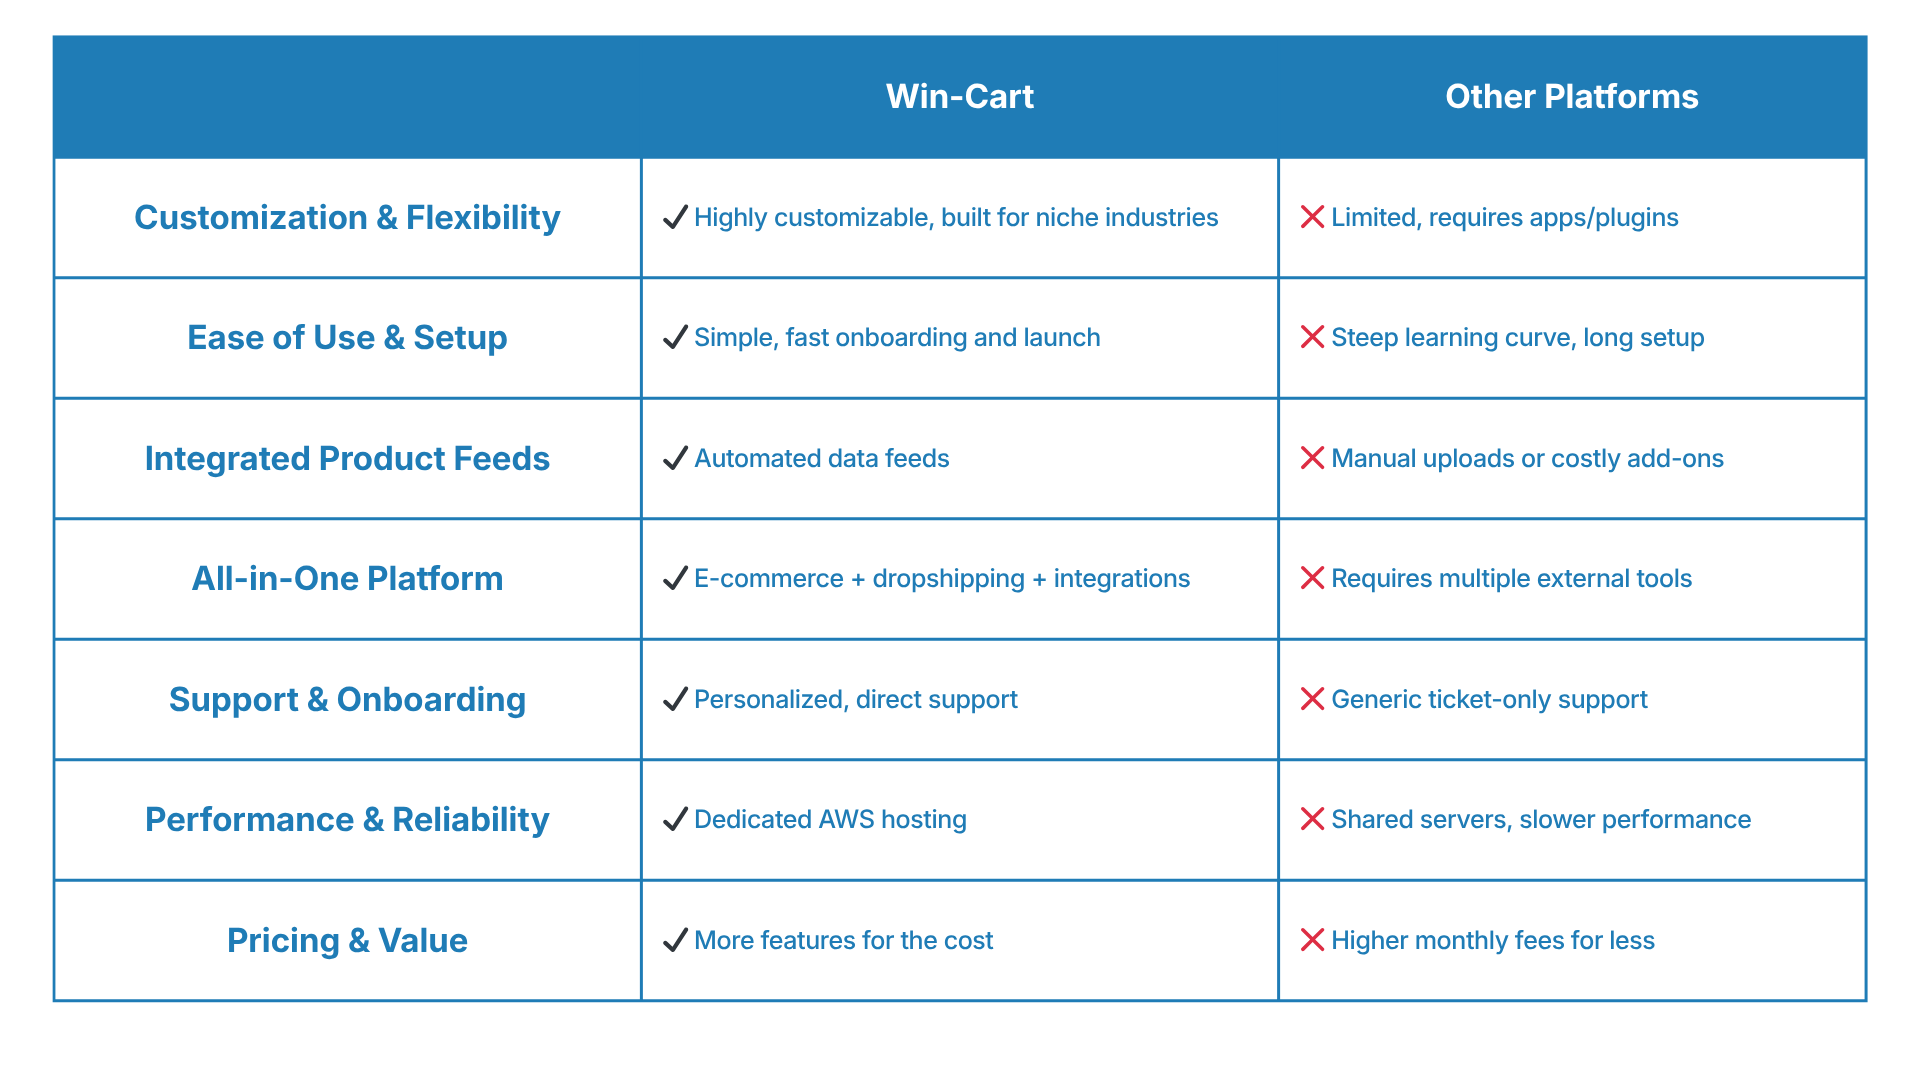Select the Integrated Product Feeds row label
Image resolution: width=1920 pixels, height=1080 pixels.
tap(347, 458)
